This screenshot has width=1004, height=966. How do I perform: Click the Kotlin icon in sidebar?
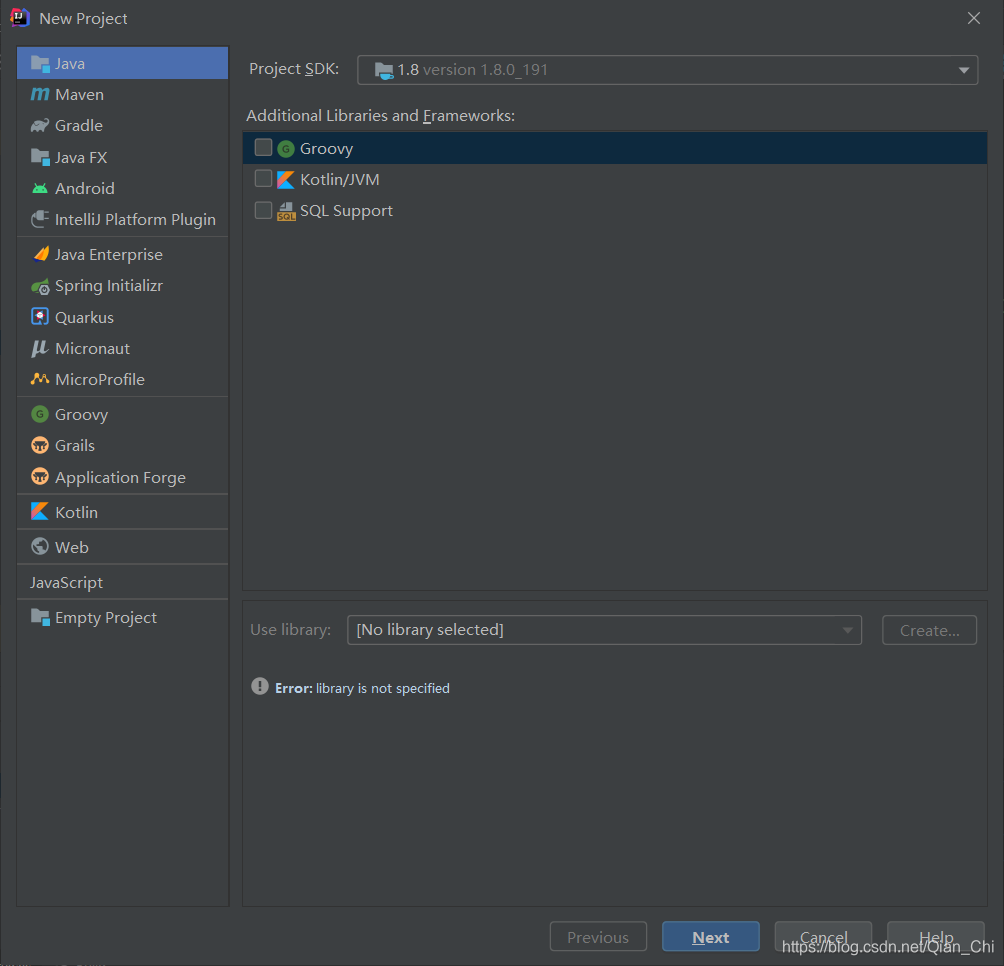pyautogui.click(x=40, y=511)
